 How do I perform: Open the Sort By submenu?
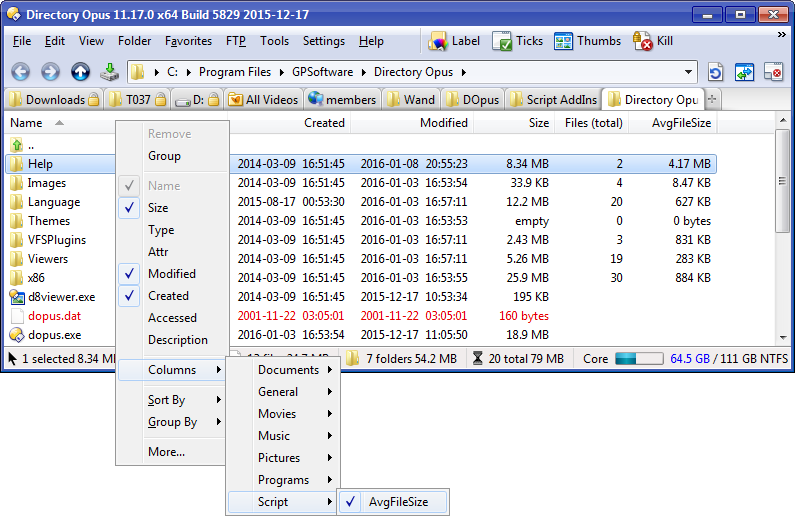point(172,400)
